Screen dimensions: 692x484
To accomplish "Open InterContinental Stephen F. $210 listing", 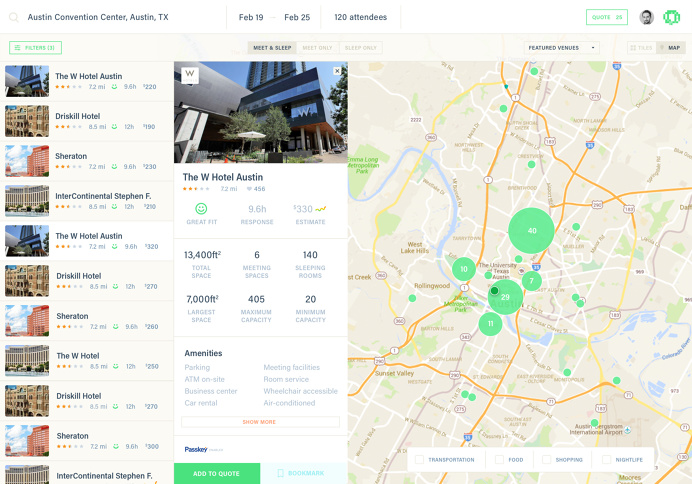I will tap(87, 201).
